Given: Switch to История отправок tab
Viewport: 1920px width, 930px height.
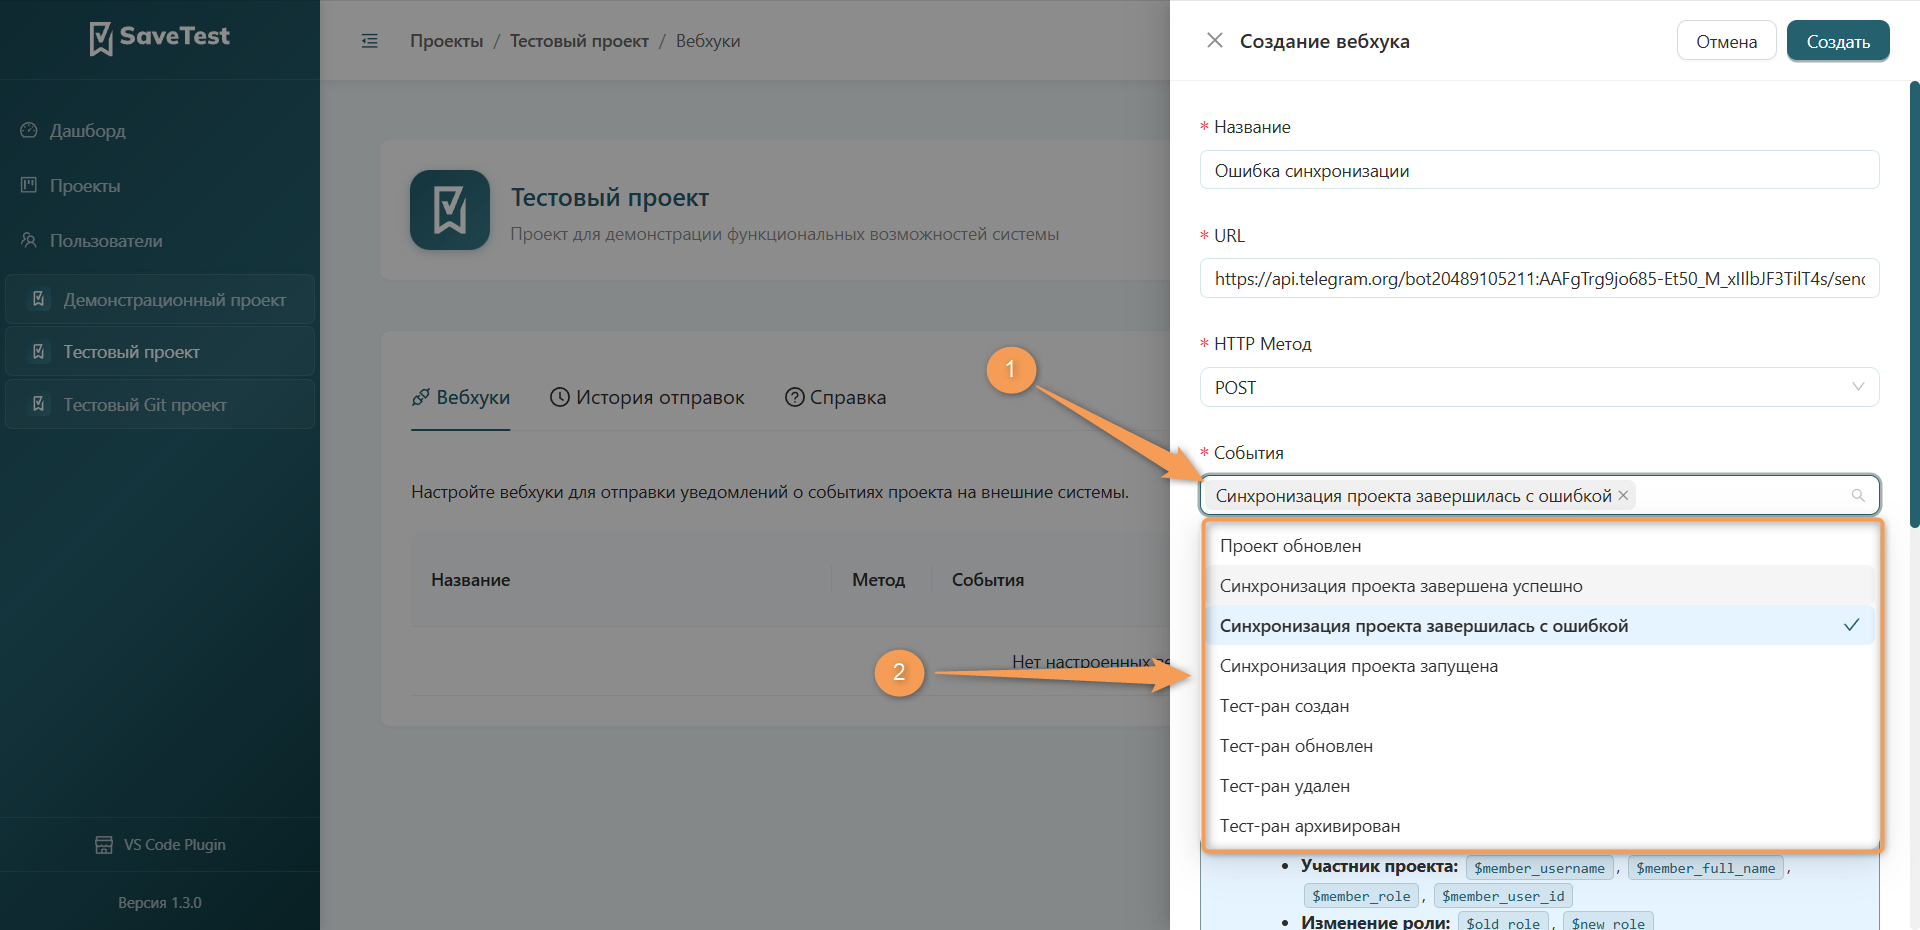Looking at the screenshot, I should tap(647, 397).
